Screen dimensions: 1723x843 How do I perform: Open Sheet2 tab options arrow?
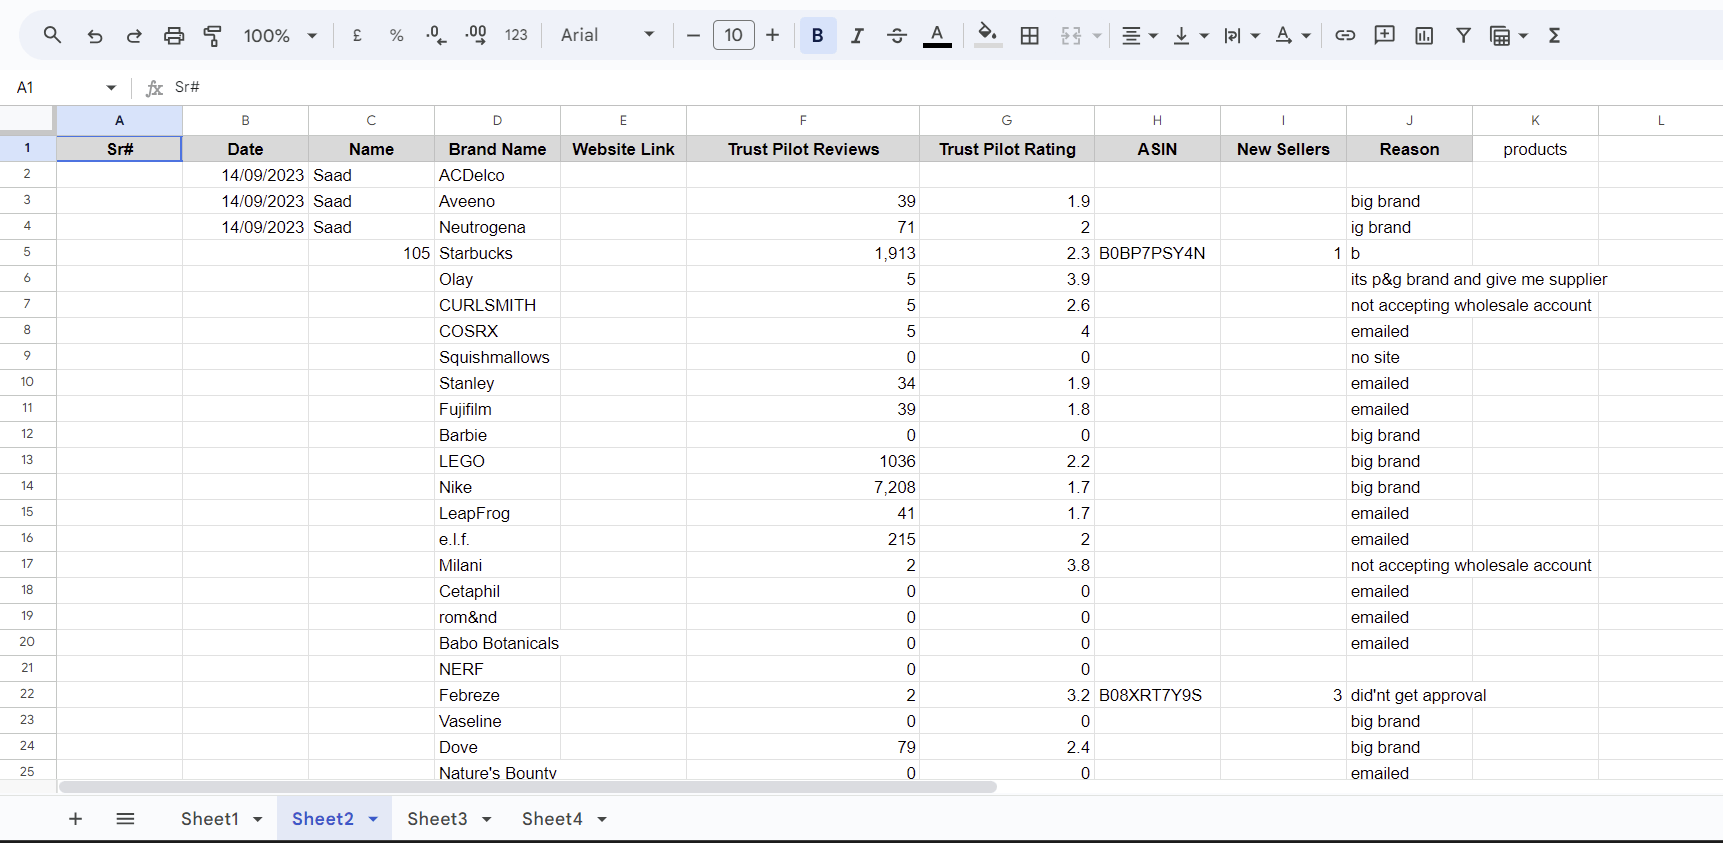click(x=373, y=820)
